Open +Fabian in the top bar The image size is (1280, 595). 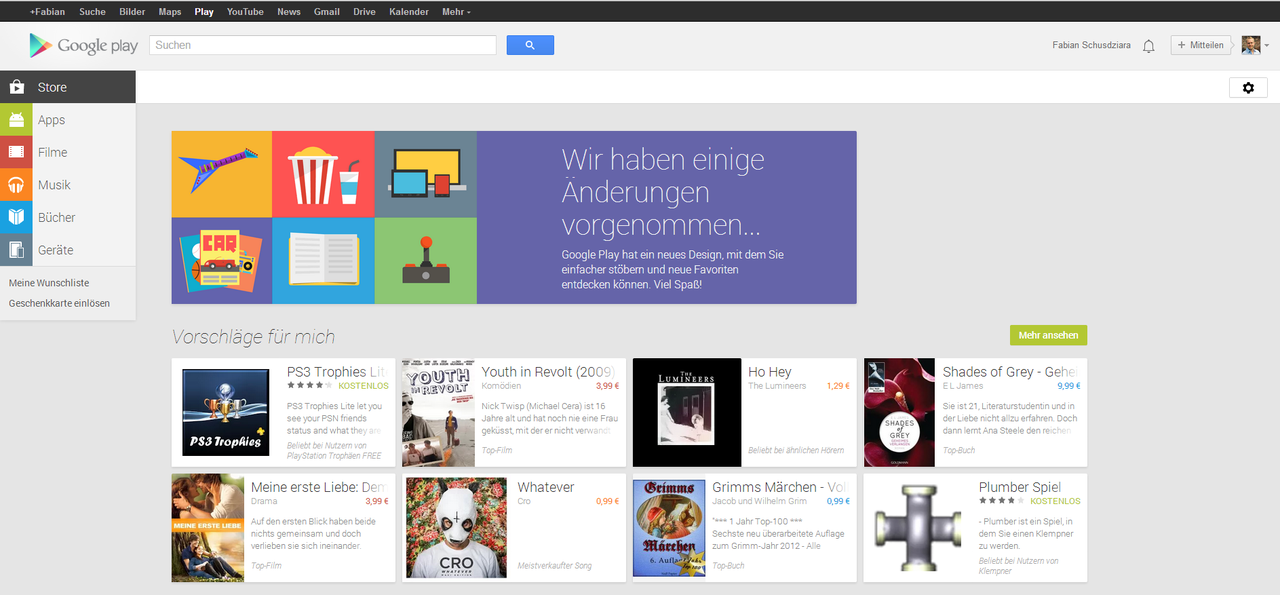pyautogui.click(x=46, y=12)
